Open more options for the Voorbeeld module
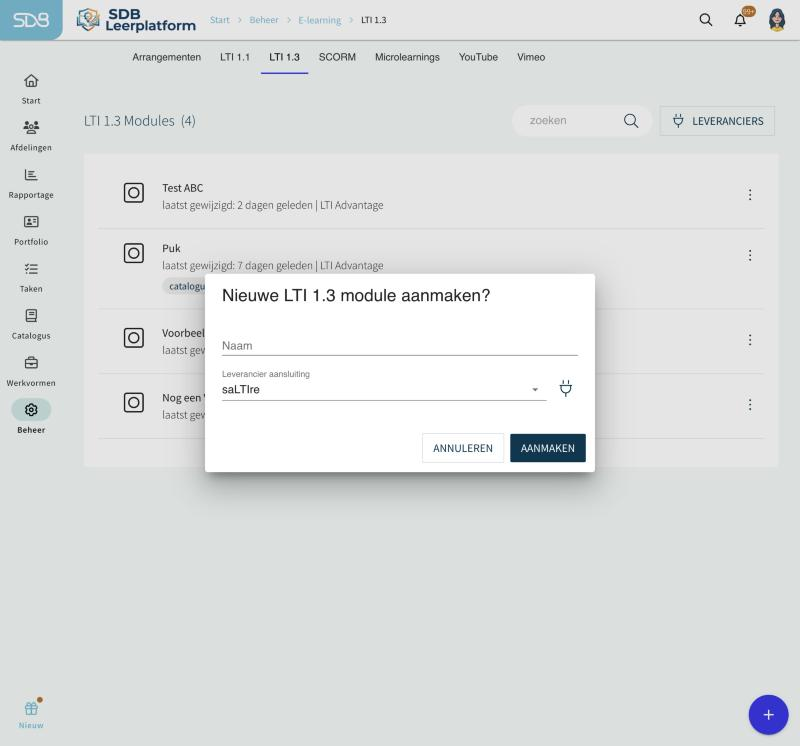The width and height of the screenshot is (800, 746). click(750, 340)
